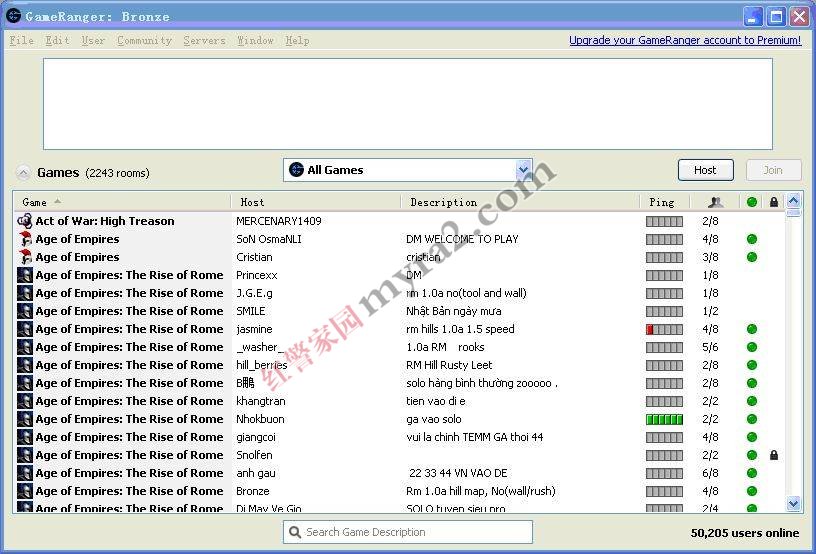Click Rise of Rome icon in Nhokbuon row

tap(25, 419)
